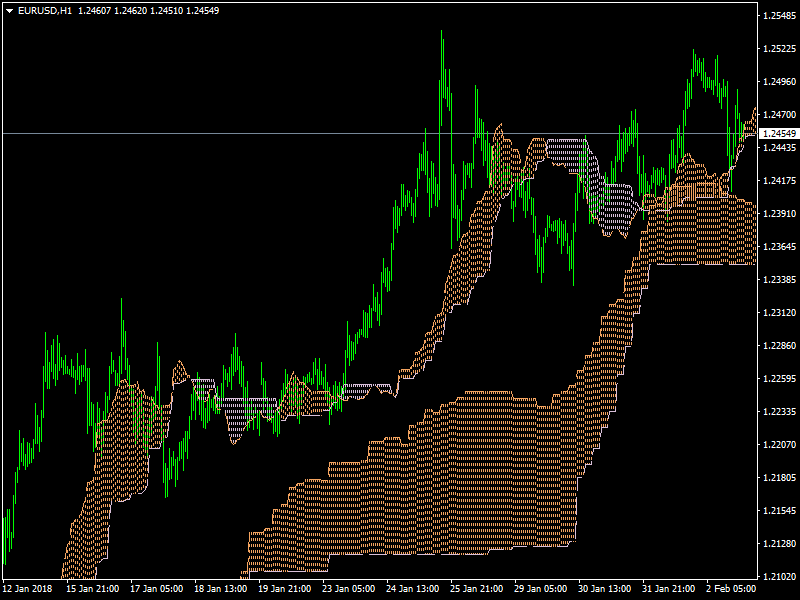
Task: Click the 1.21020 price scale label
Action: point(778,577)
